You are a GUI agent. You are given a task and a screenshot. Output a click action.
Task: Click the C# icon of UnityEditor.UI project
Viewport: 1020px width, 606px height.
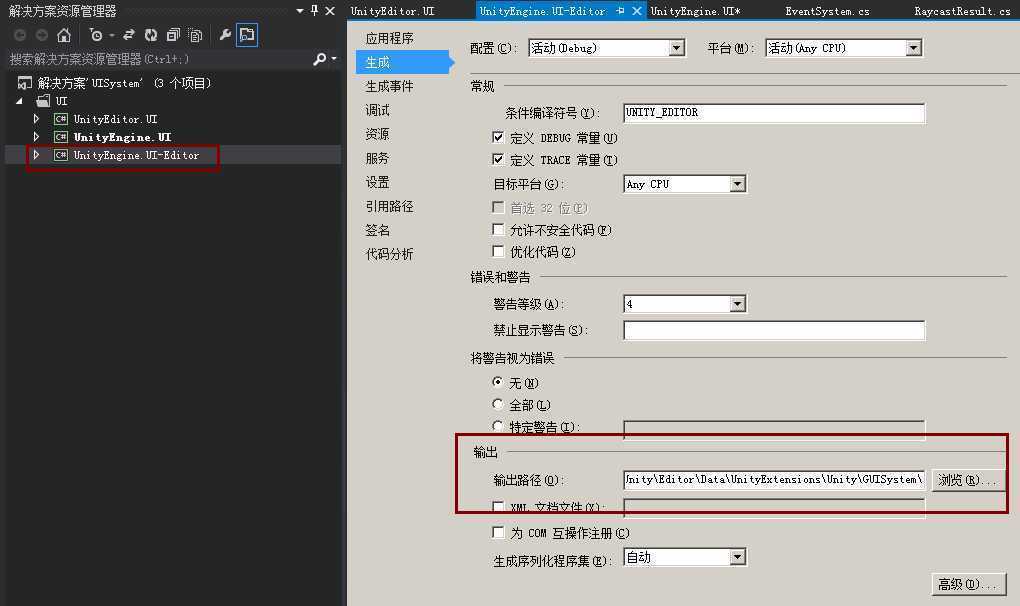(x=61, y=119)
